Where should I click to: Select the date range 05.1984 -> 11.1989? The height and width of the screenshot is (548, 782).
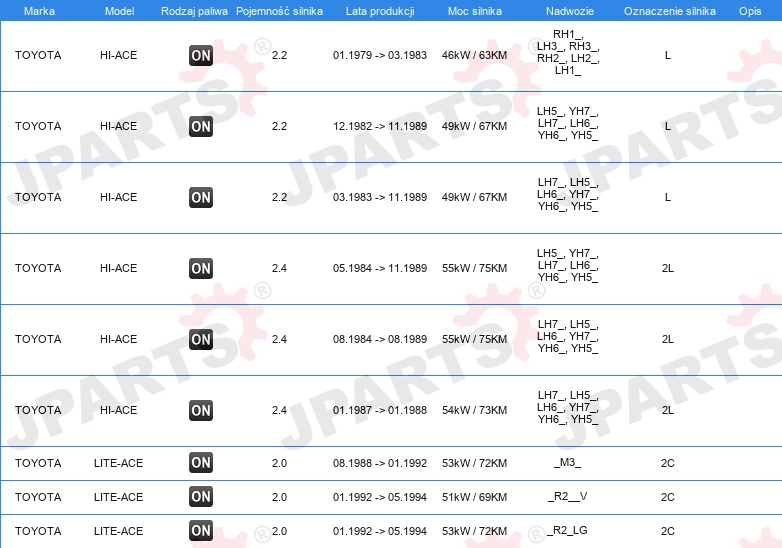tap(380, 268)
